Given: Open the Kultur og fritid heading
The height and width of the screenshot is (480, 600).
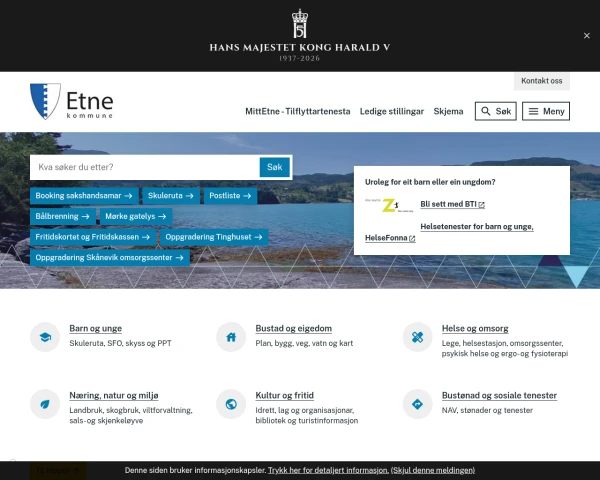Looking at the screenshot, I should pyautogui.click(x=284, y=395).
